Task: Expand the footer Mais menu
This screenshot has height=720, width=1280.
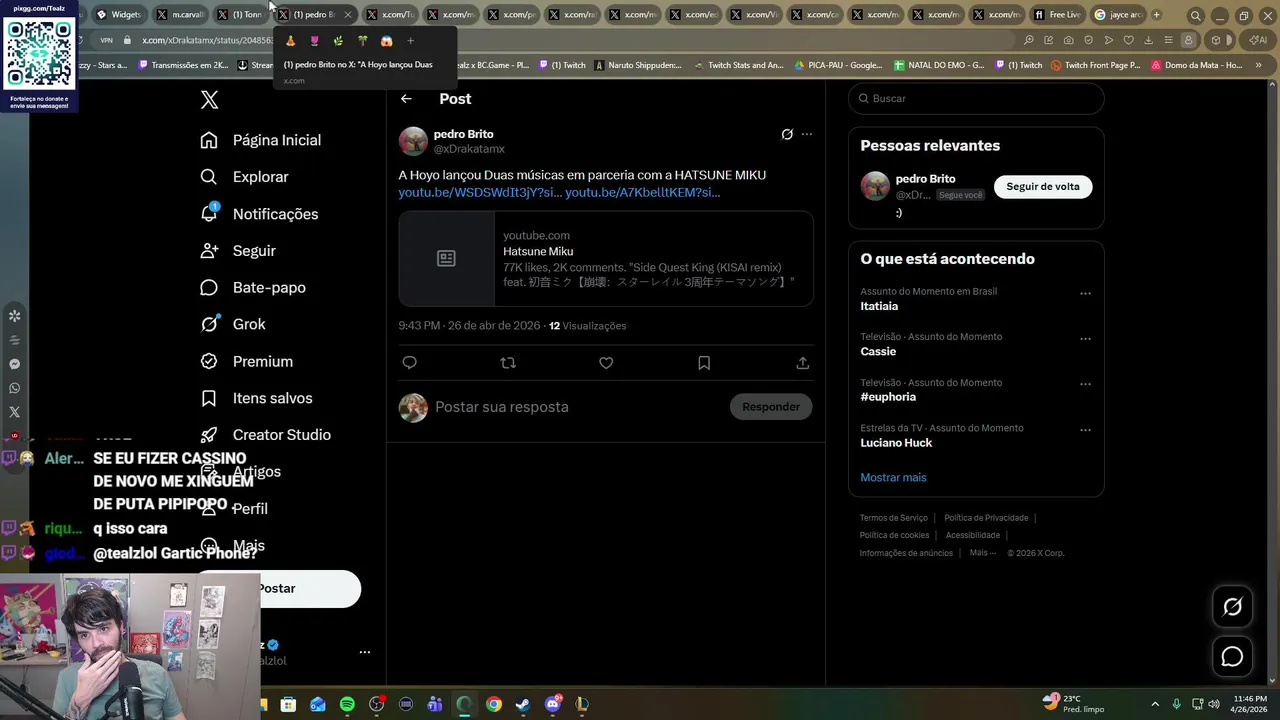Action: [x=982, y=553]
